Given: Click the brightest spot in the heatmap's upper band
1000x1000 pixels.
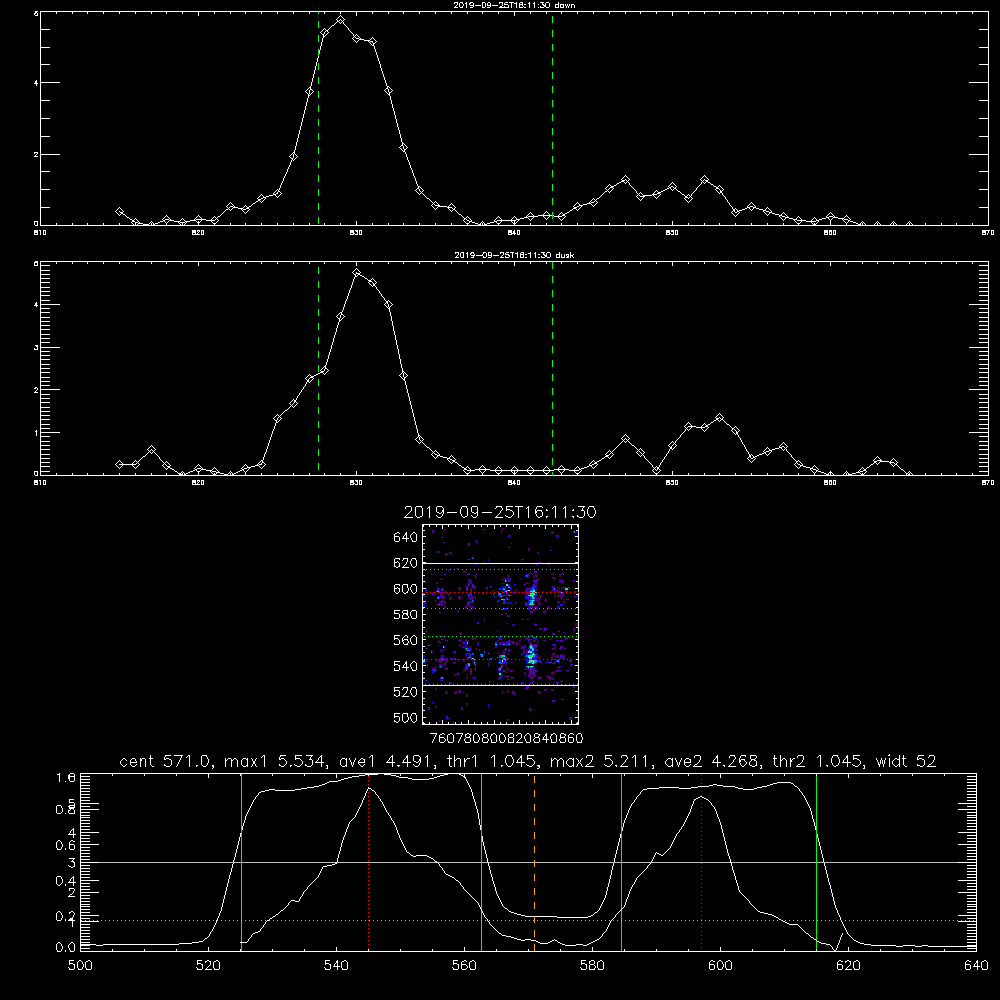Looking at the screenshot, I should 531,597.
